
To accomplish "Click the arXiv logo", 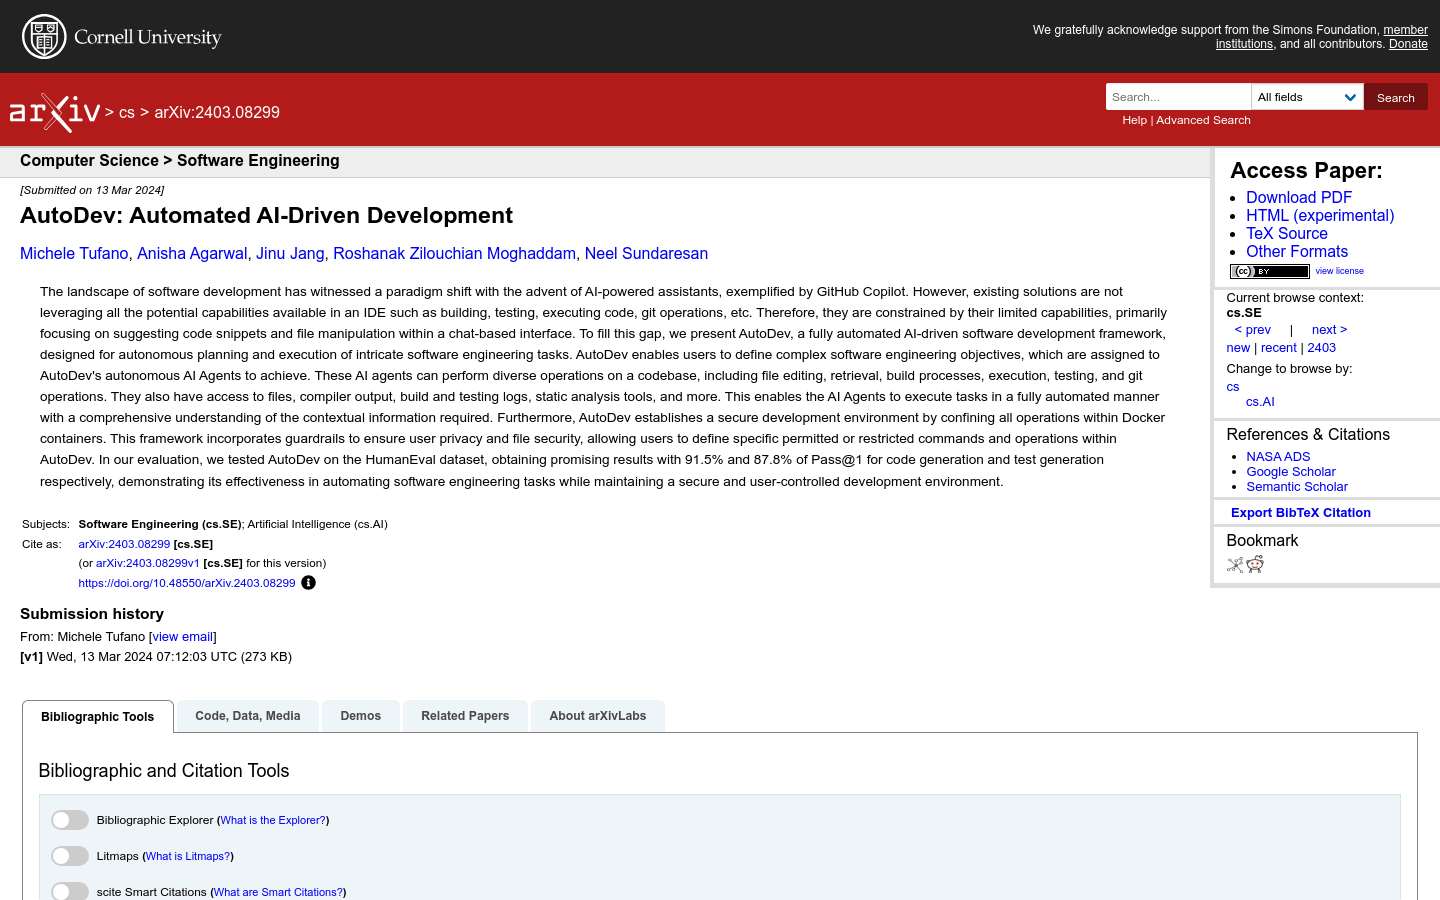I will tap(55, 112).
